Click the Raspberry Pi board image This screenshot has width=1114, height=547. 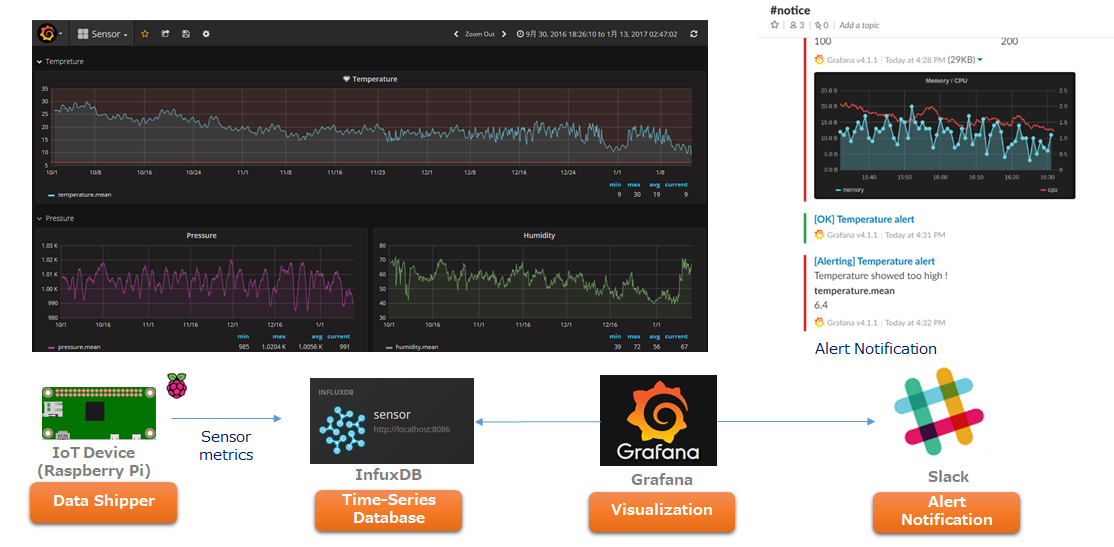point(99,414)
